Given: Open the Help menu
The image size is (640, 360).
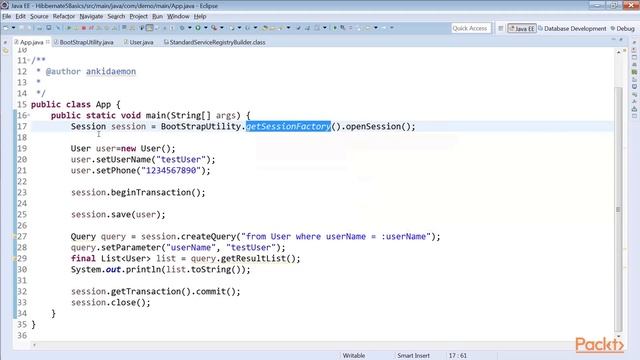Looking at the screenshot, I should (200, 16).
